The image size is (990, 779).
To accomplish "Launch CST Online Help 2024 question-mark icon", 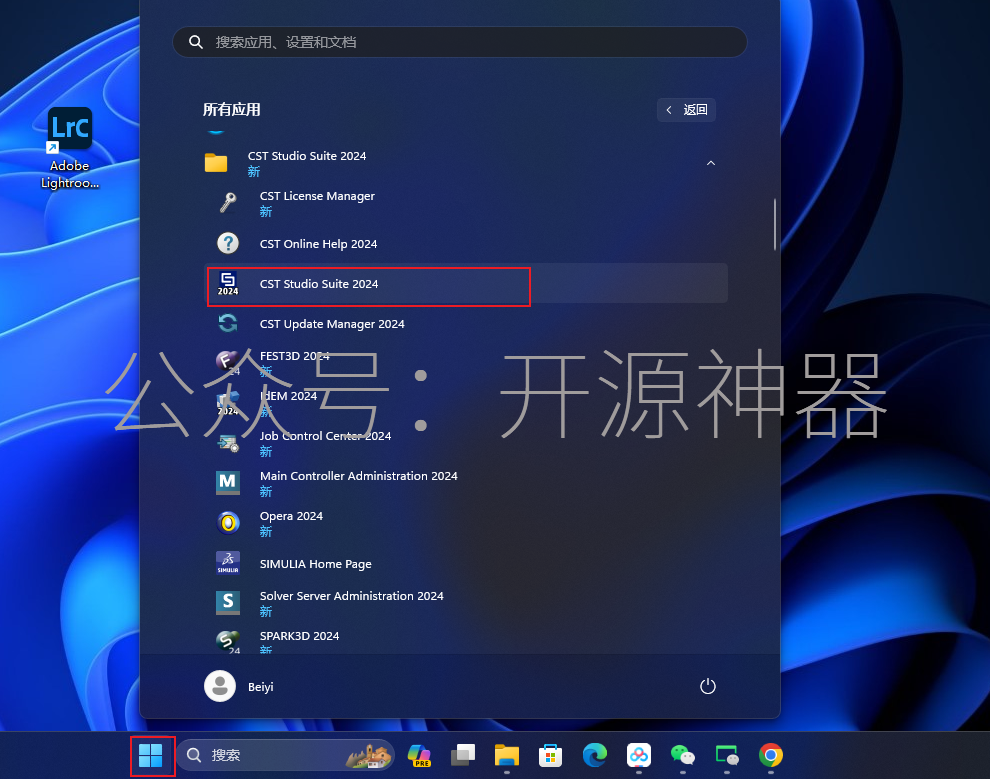I will pyautogui.click(x=228, y=243).
